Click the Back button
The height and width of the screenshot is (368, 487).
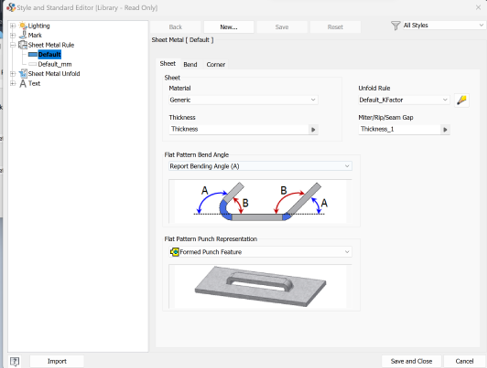click(x=175, y=27)
